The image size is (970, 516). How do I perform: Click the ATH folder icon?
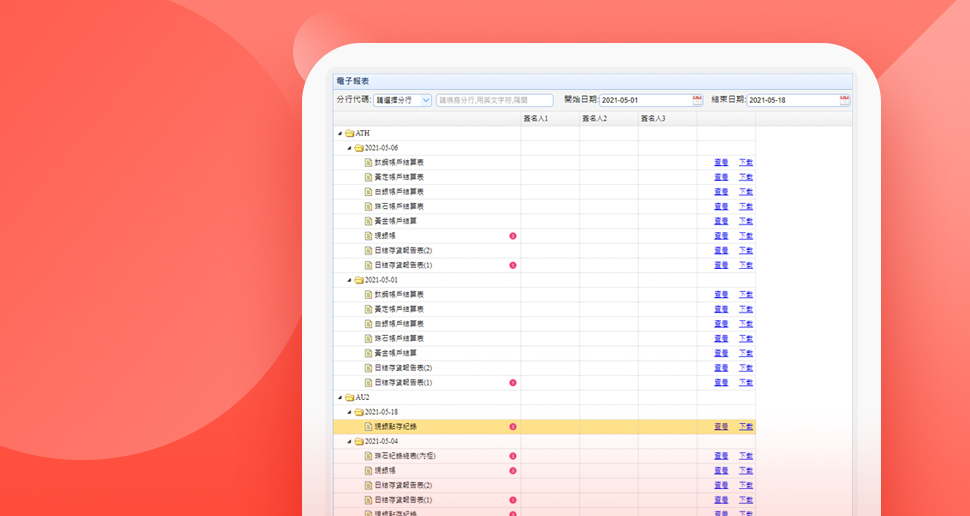(350, 133)
